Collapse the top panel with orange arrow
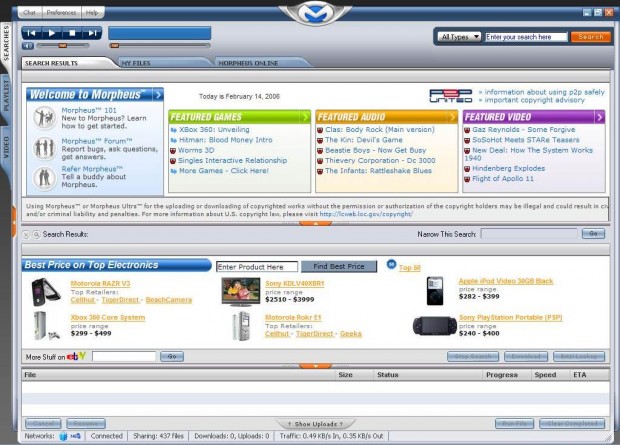This screenshot has width=620, height=445. (315, 223)
